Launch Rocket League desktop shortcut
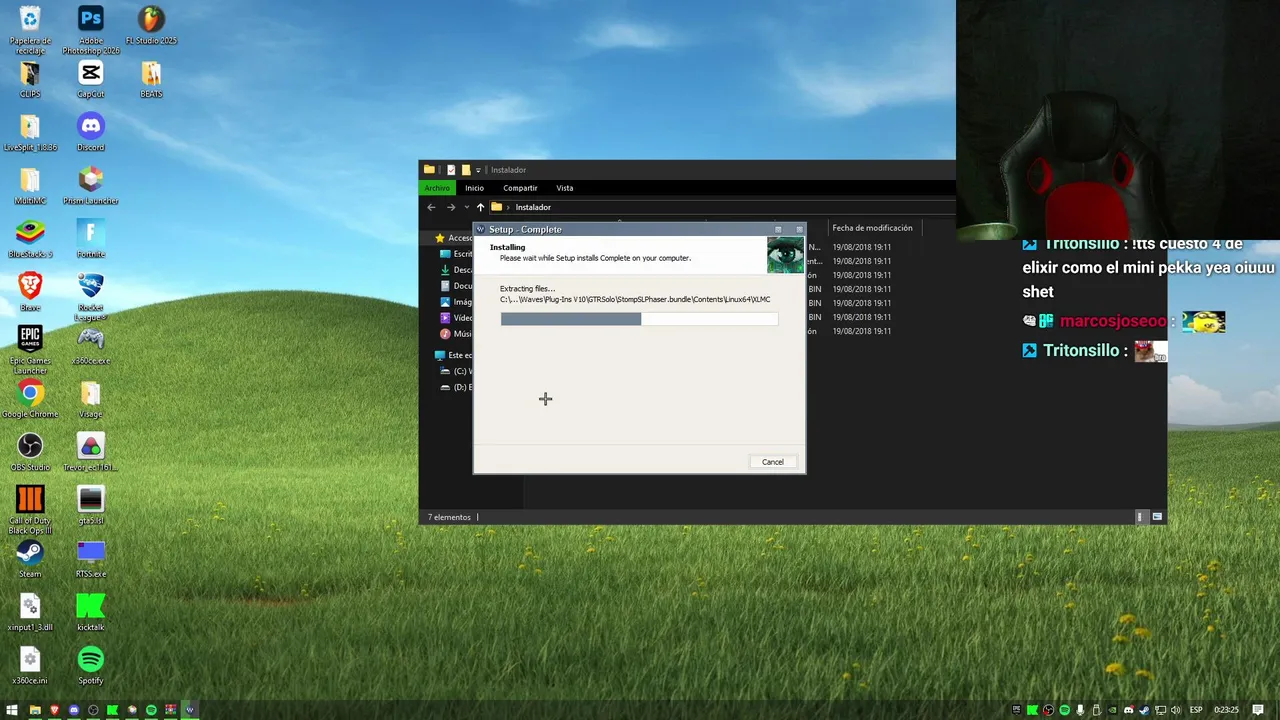1280x720 pixels. pyautogui.click(x=90, y=297)
